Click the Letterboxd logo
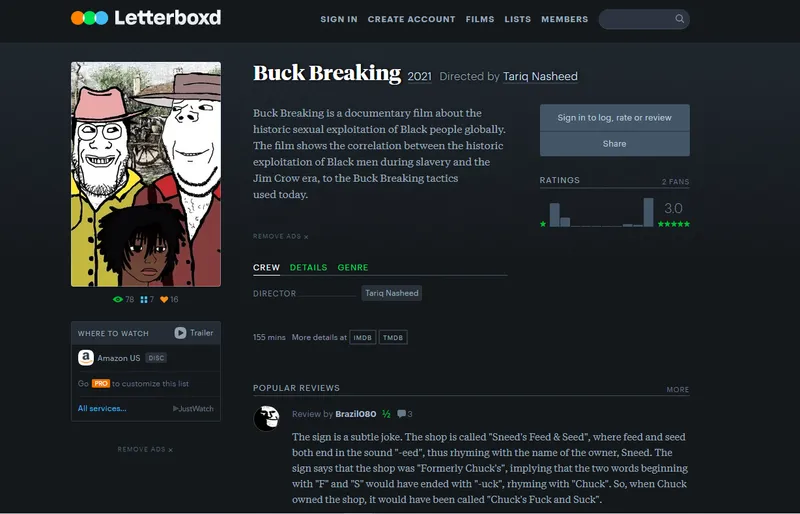The height and width of the screenshot is (514, 800). pyautogui.click(x=146, y=18)
